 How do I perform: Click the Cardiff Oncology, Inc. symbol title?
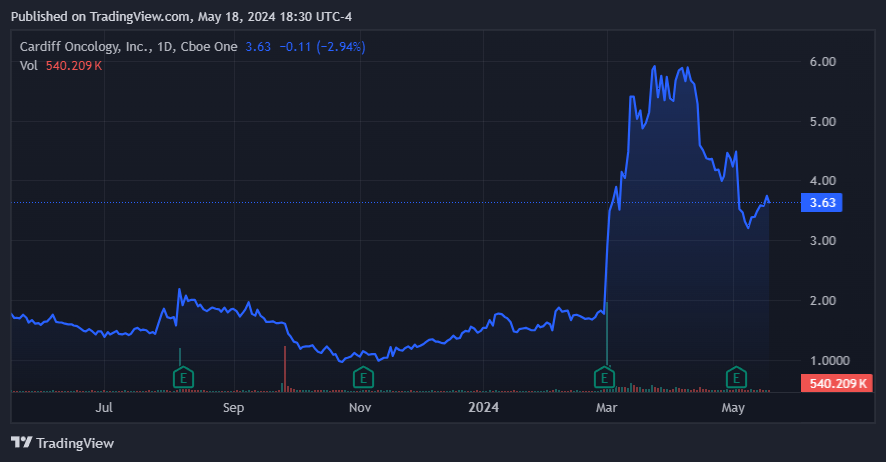(x=86, y=47)
